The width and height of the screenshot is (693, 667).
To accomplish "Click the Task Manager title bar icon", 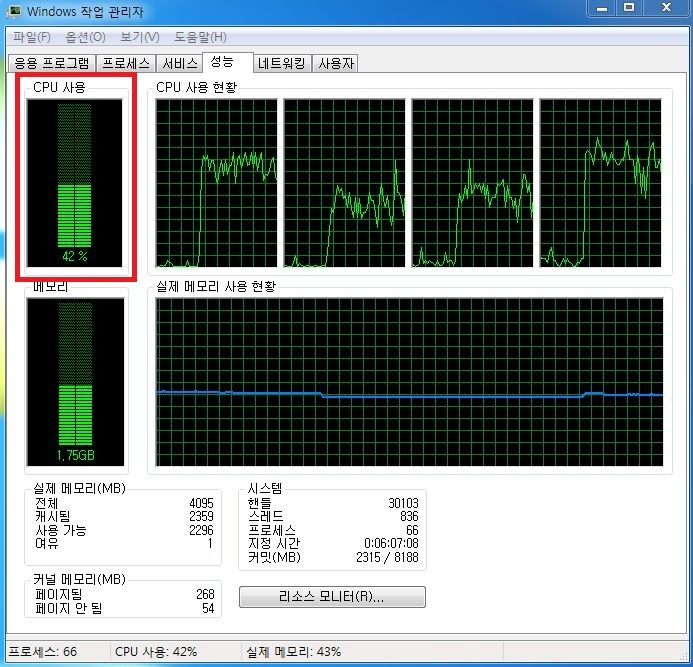I will pos(14,11).
